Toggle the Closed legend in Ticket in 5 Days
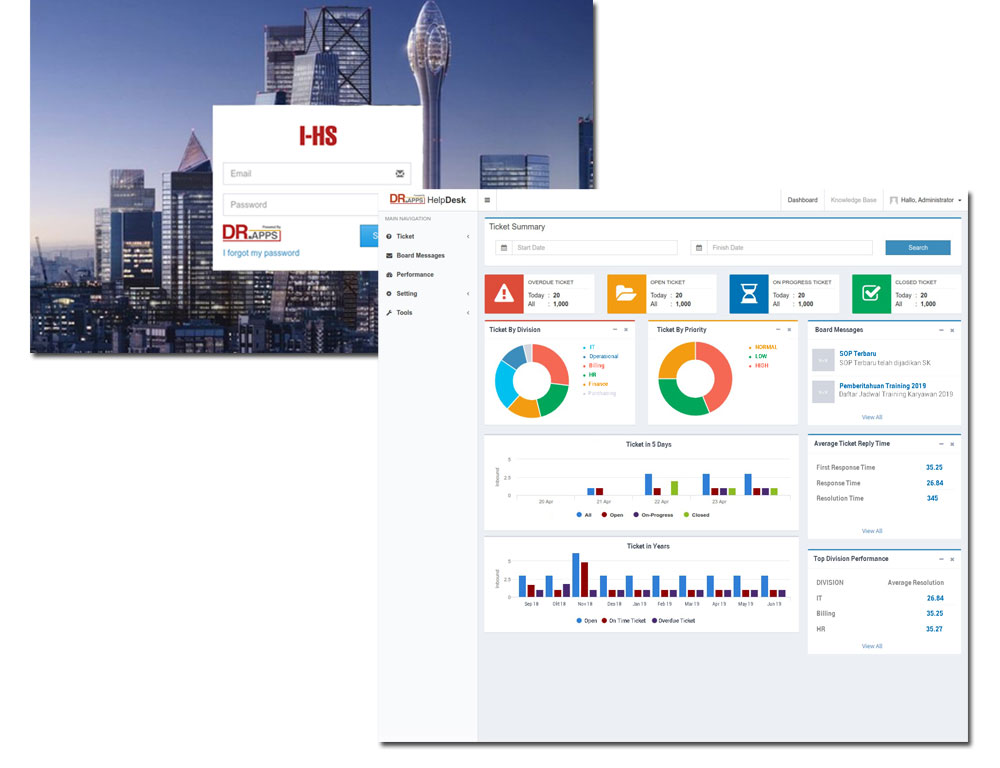The height and width of the screenshot is (768, 1000). 696,515
